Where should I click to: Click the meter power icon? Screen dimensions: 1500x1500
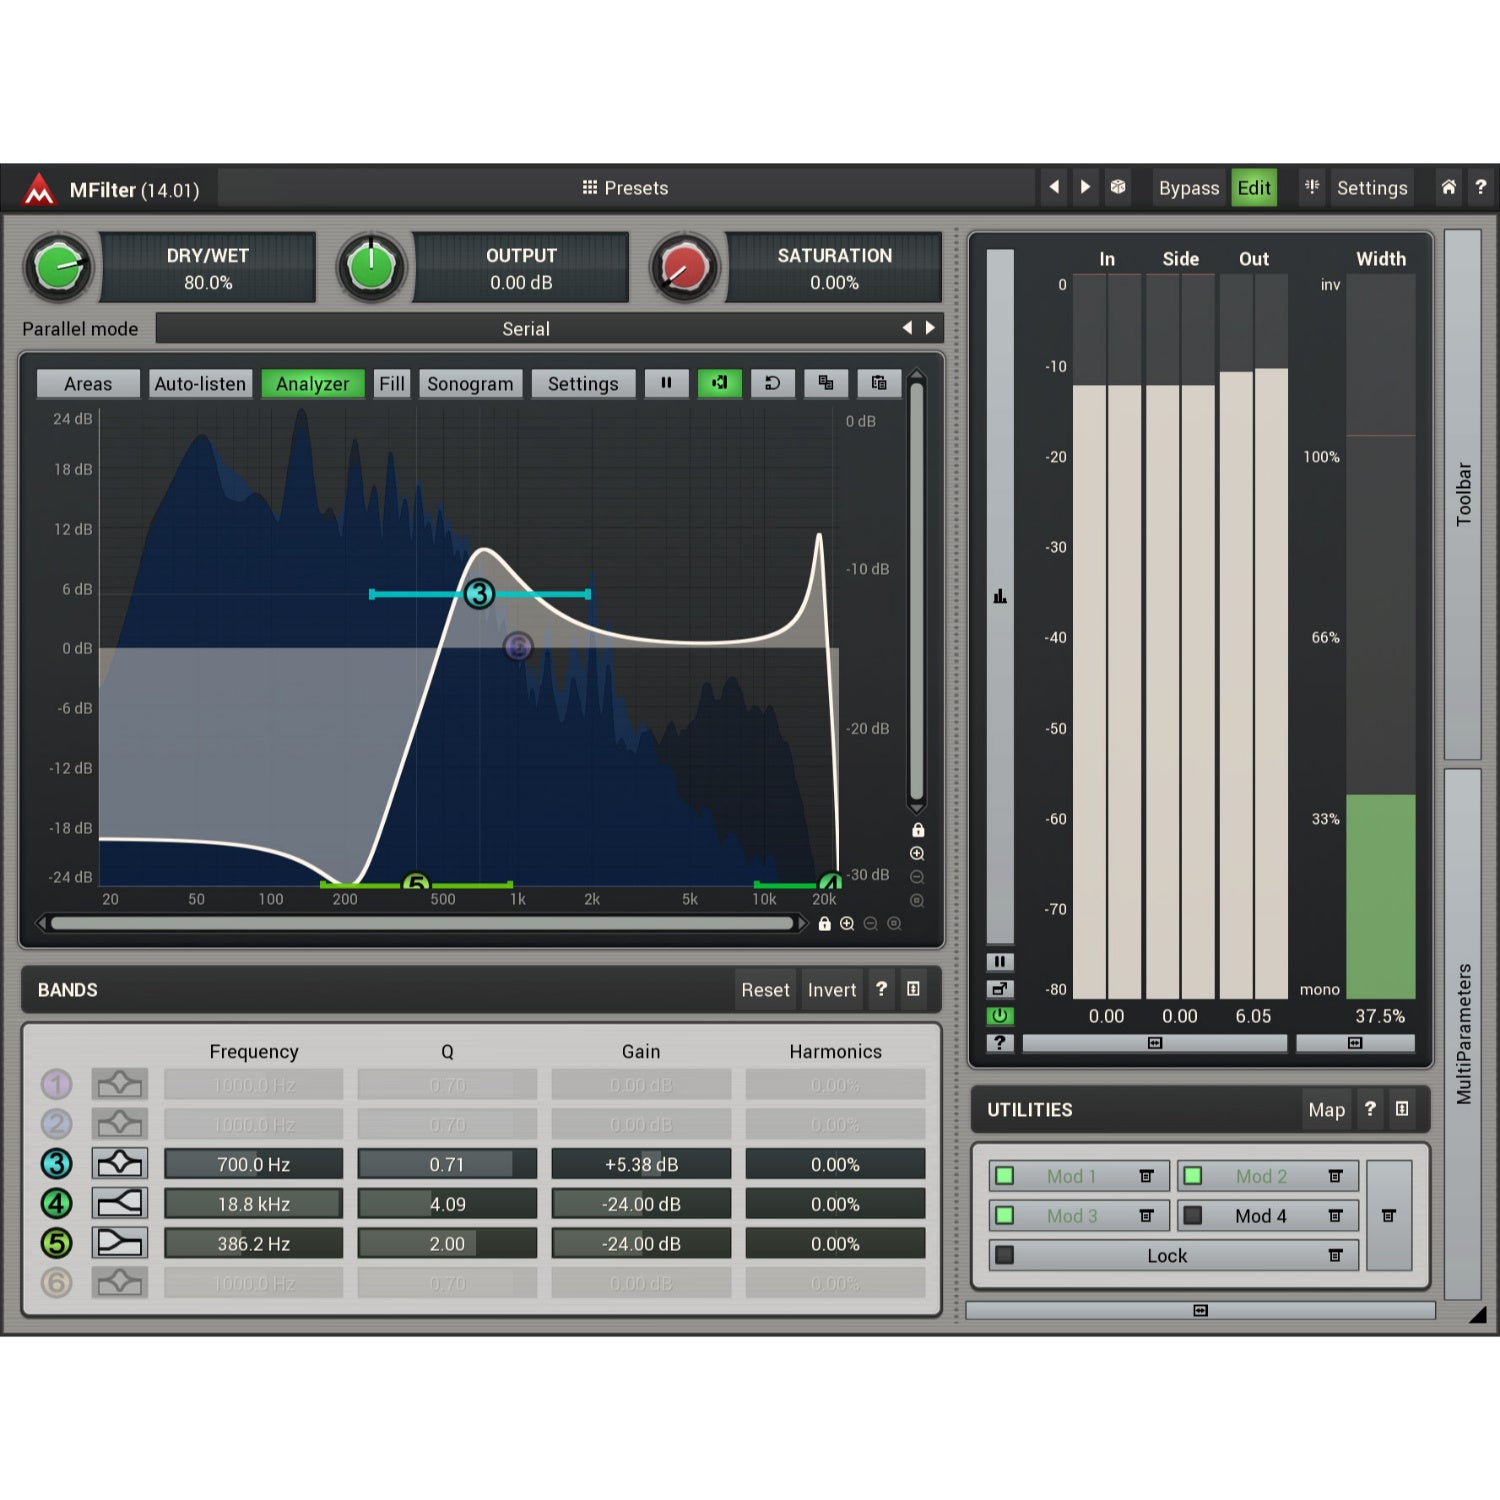point(1000,1016)
